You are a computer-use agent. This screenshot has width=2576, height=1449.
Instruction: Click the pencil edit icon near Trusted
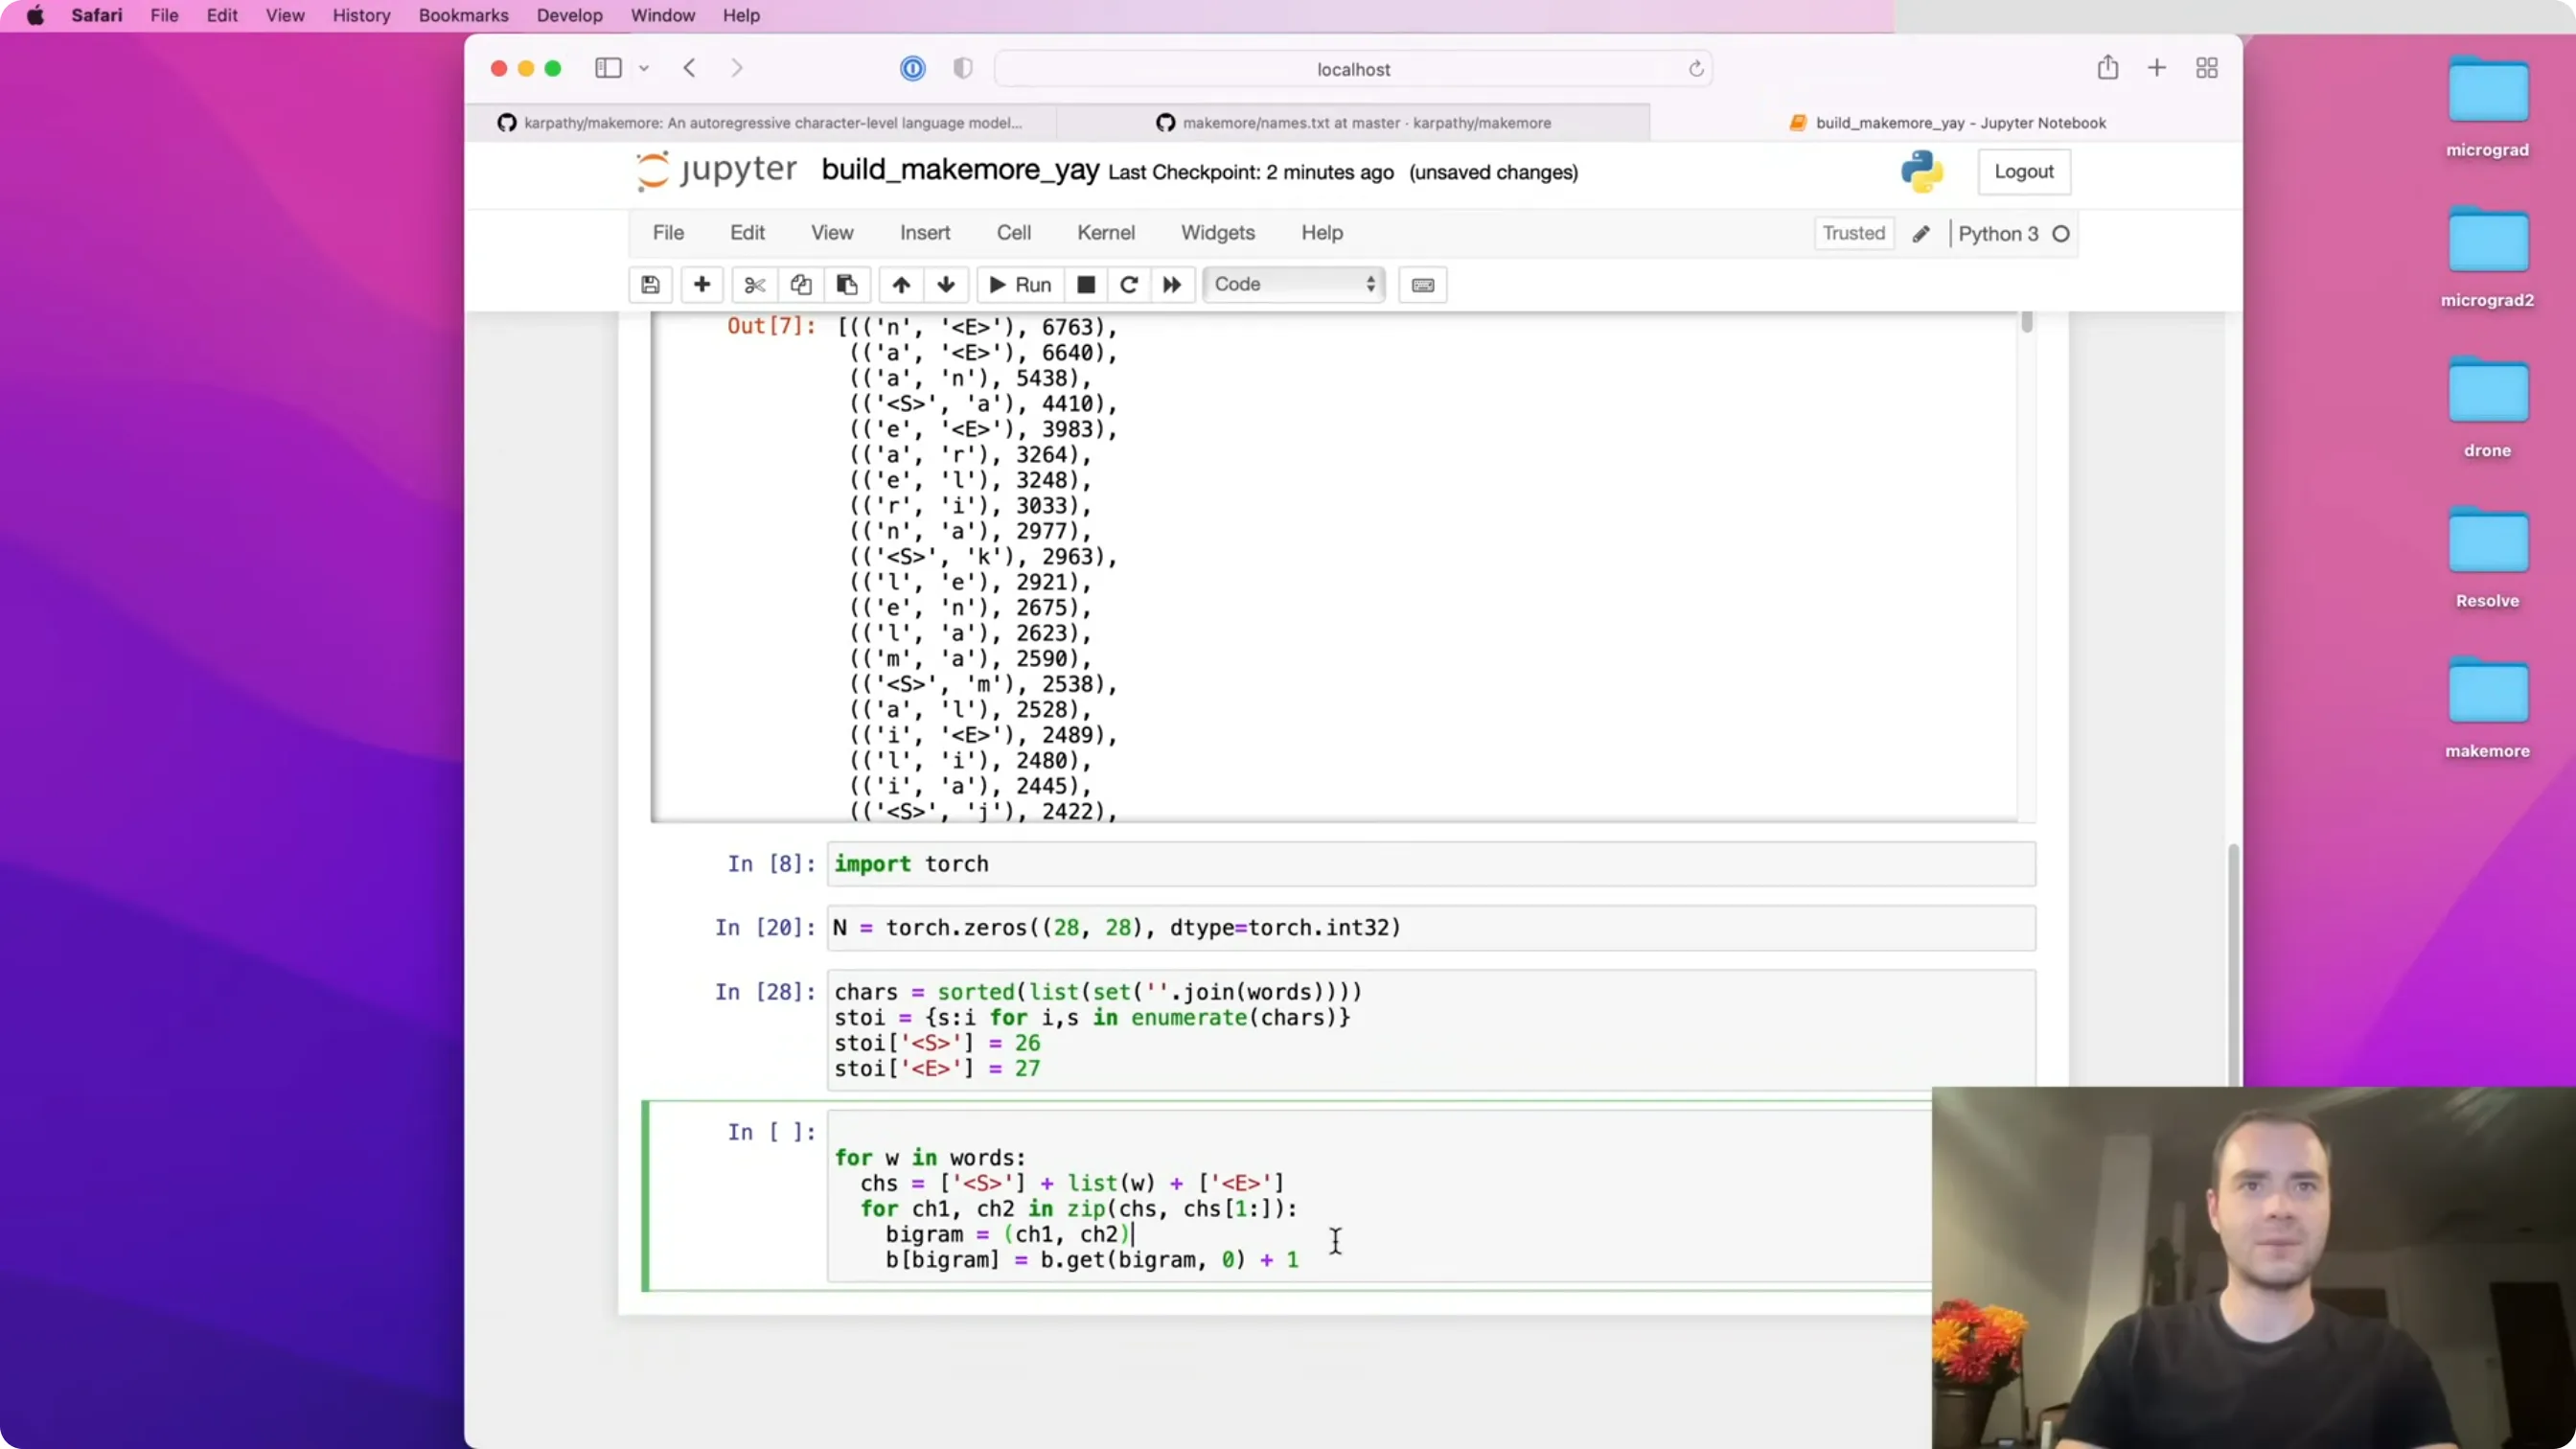click(1921, 234)
